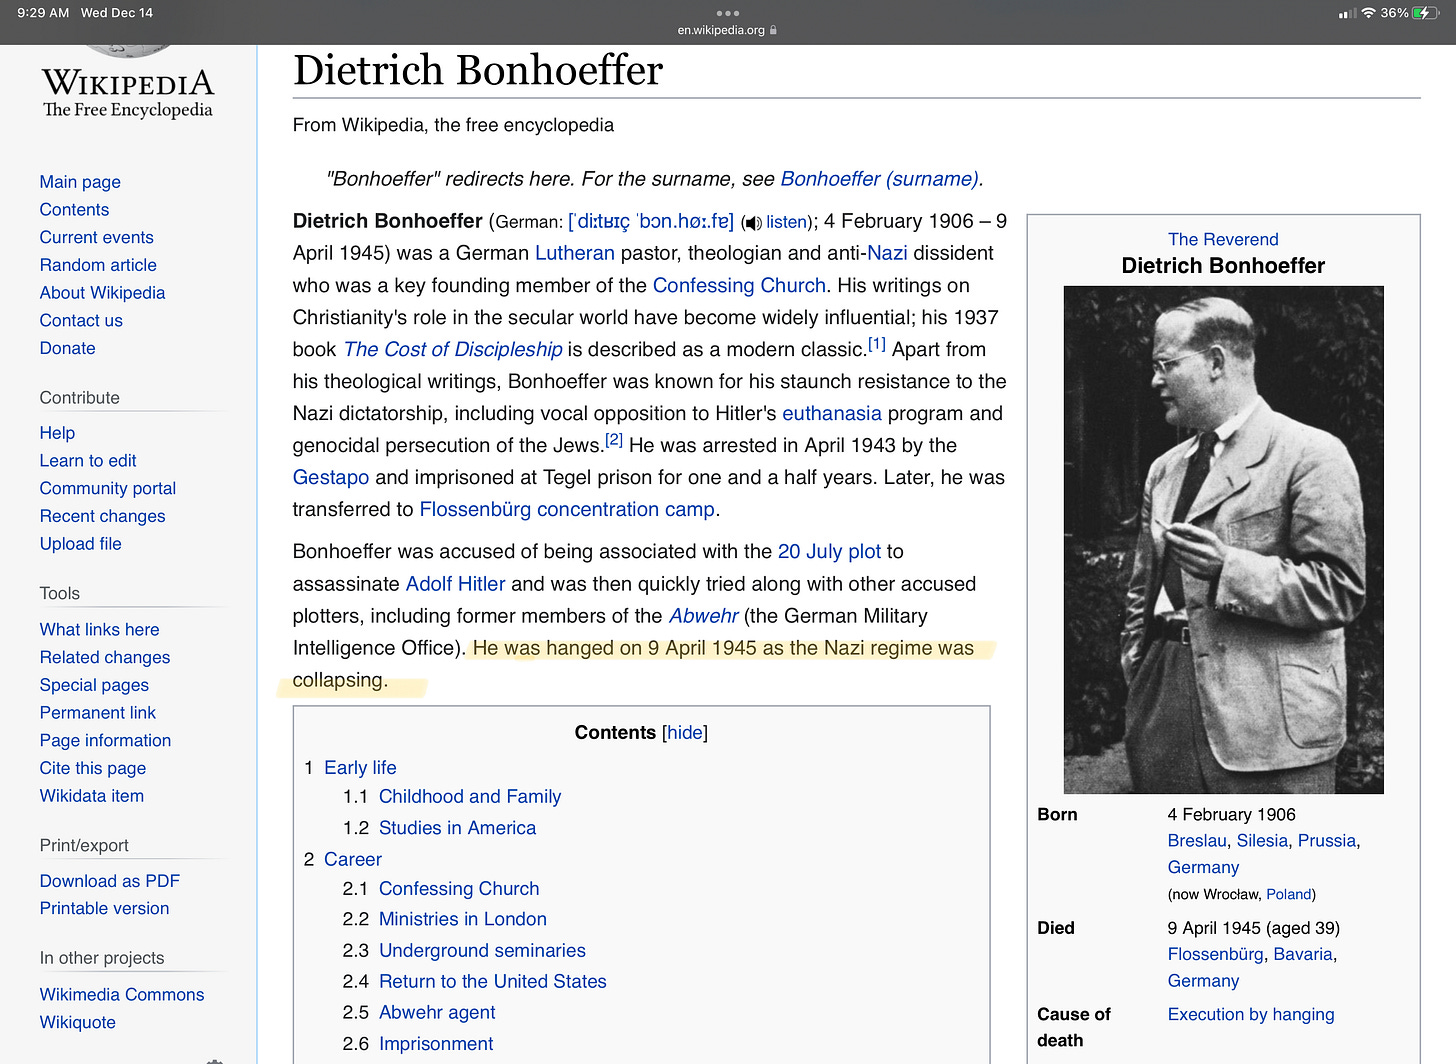The image size is (1456, 1064).
Task: Open Learn to edit
Action: pyautogui.click(x=88, y=461)
